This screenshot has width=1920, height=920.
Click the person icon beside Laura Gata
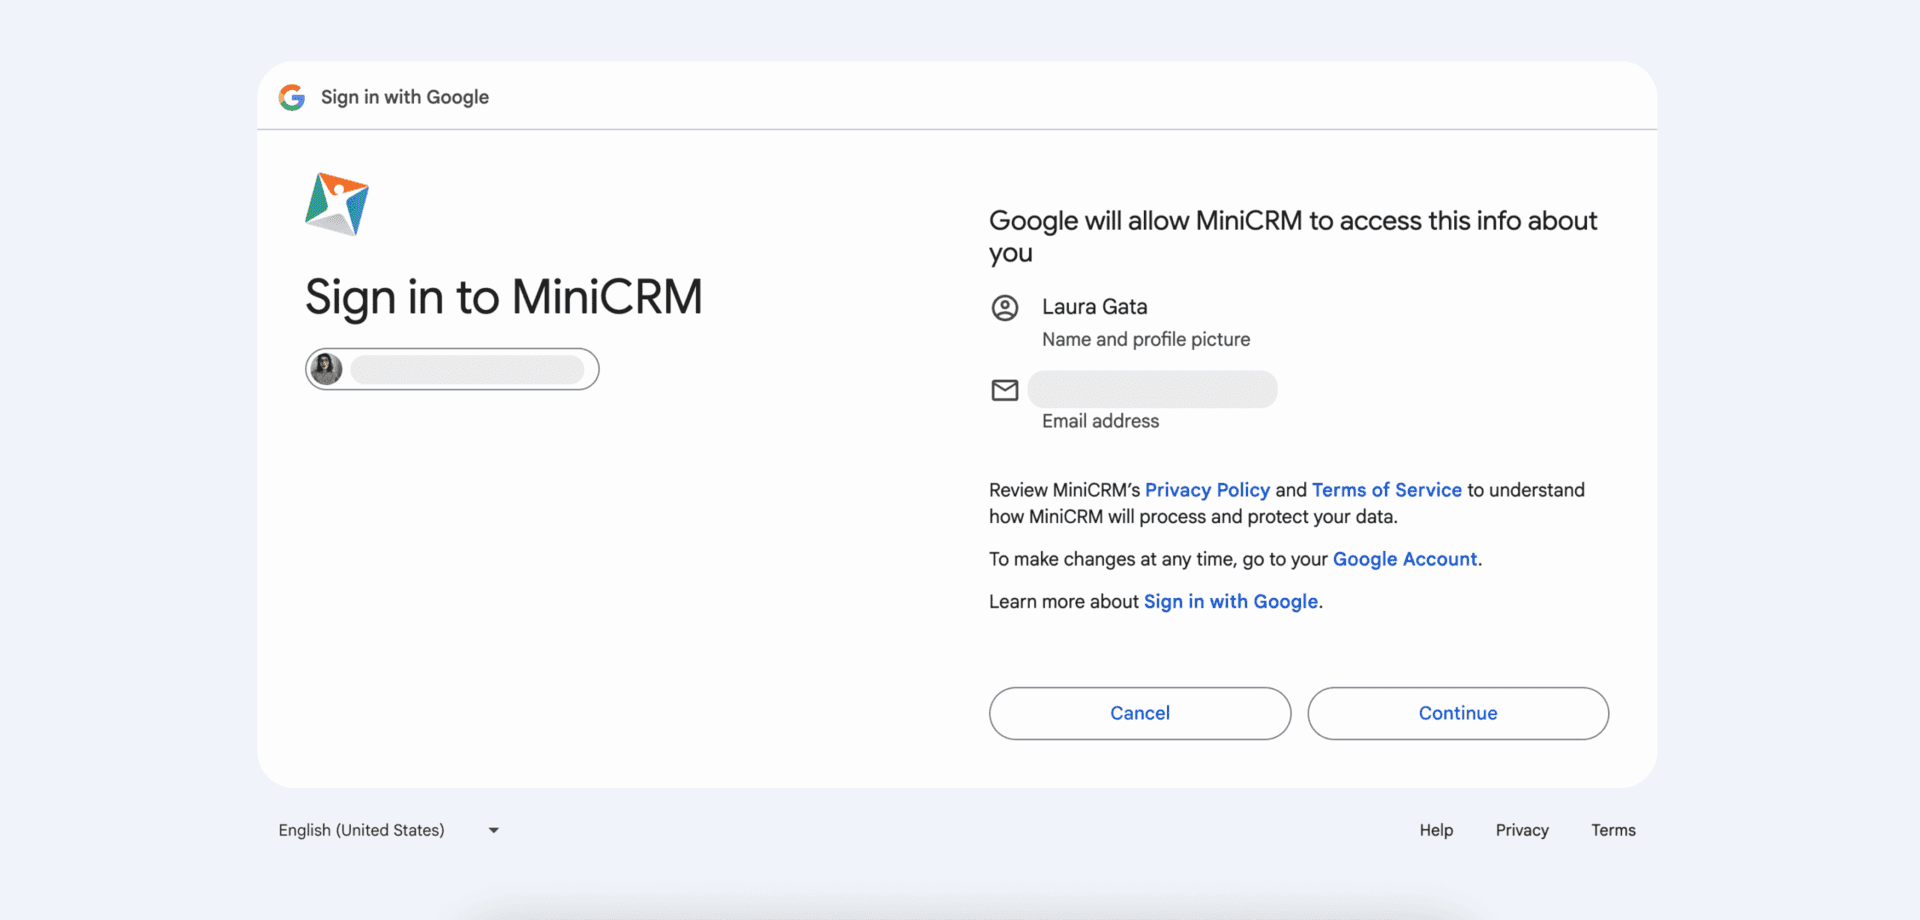(x=1004, y=308)
